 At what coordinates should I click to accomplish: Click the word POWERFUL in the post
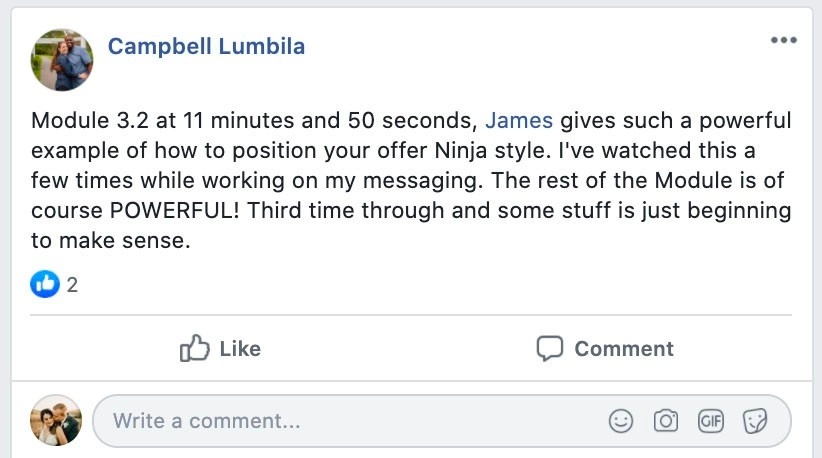pyautogui.click(x=175, y=211)
